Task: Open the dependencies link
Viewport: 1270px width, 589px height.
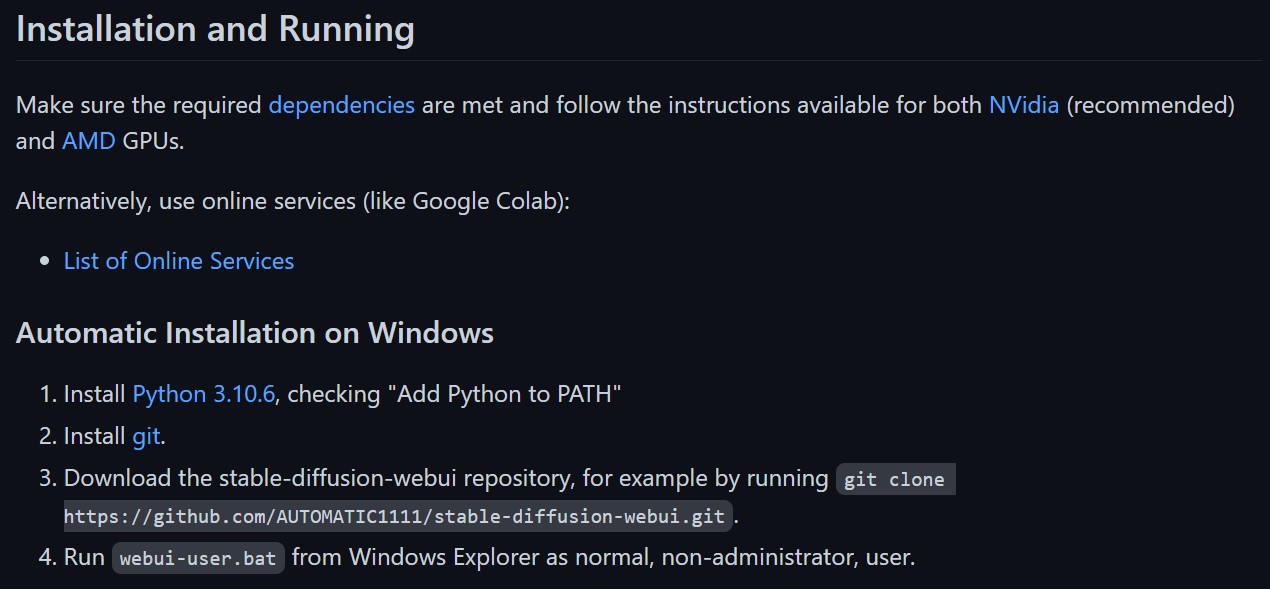Action: click(341, 105)
